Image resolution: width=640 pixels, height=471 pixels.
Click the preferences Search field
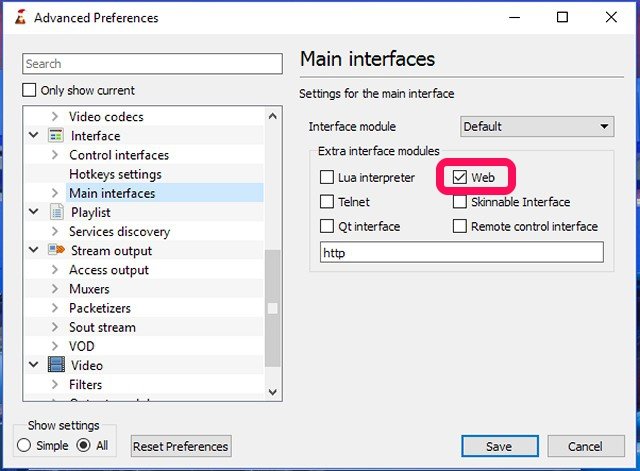point(153,64)
